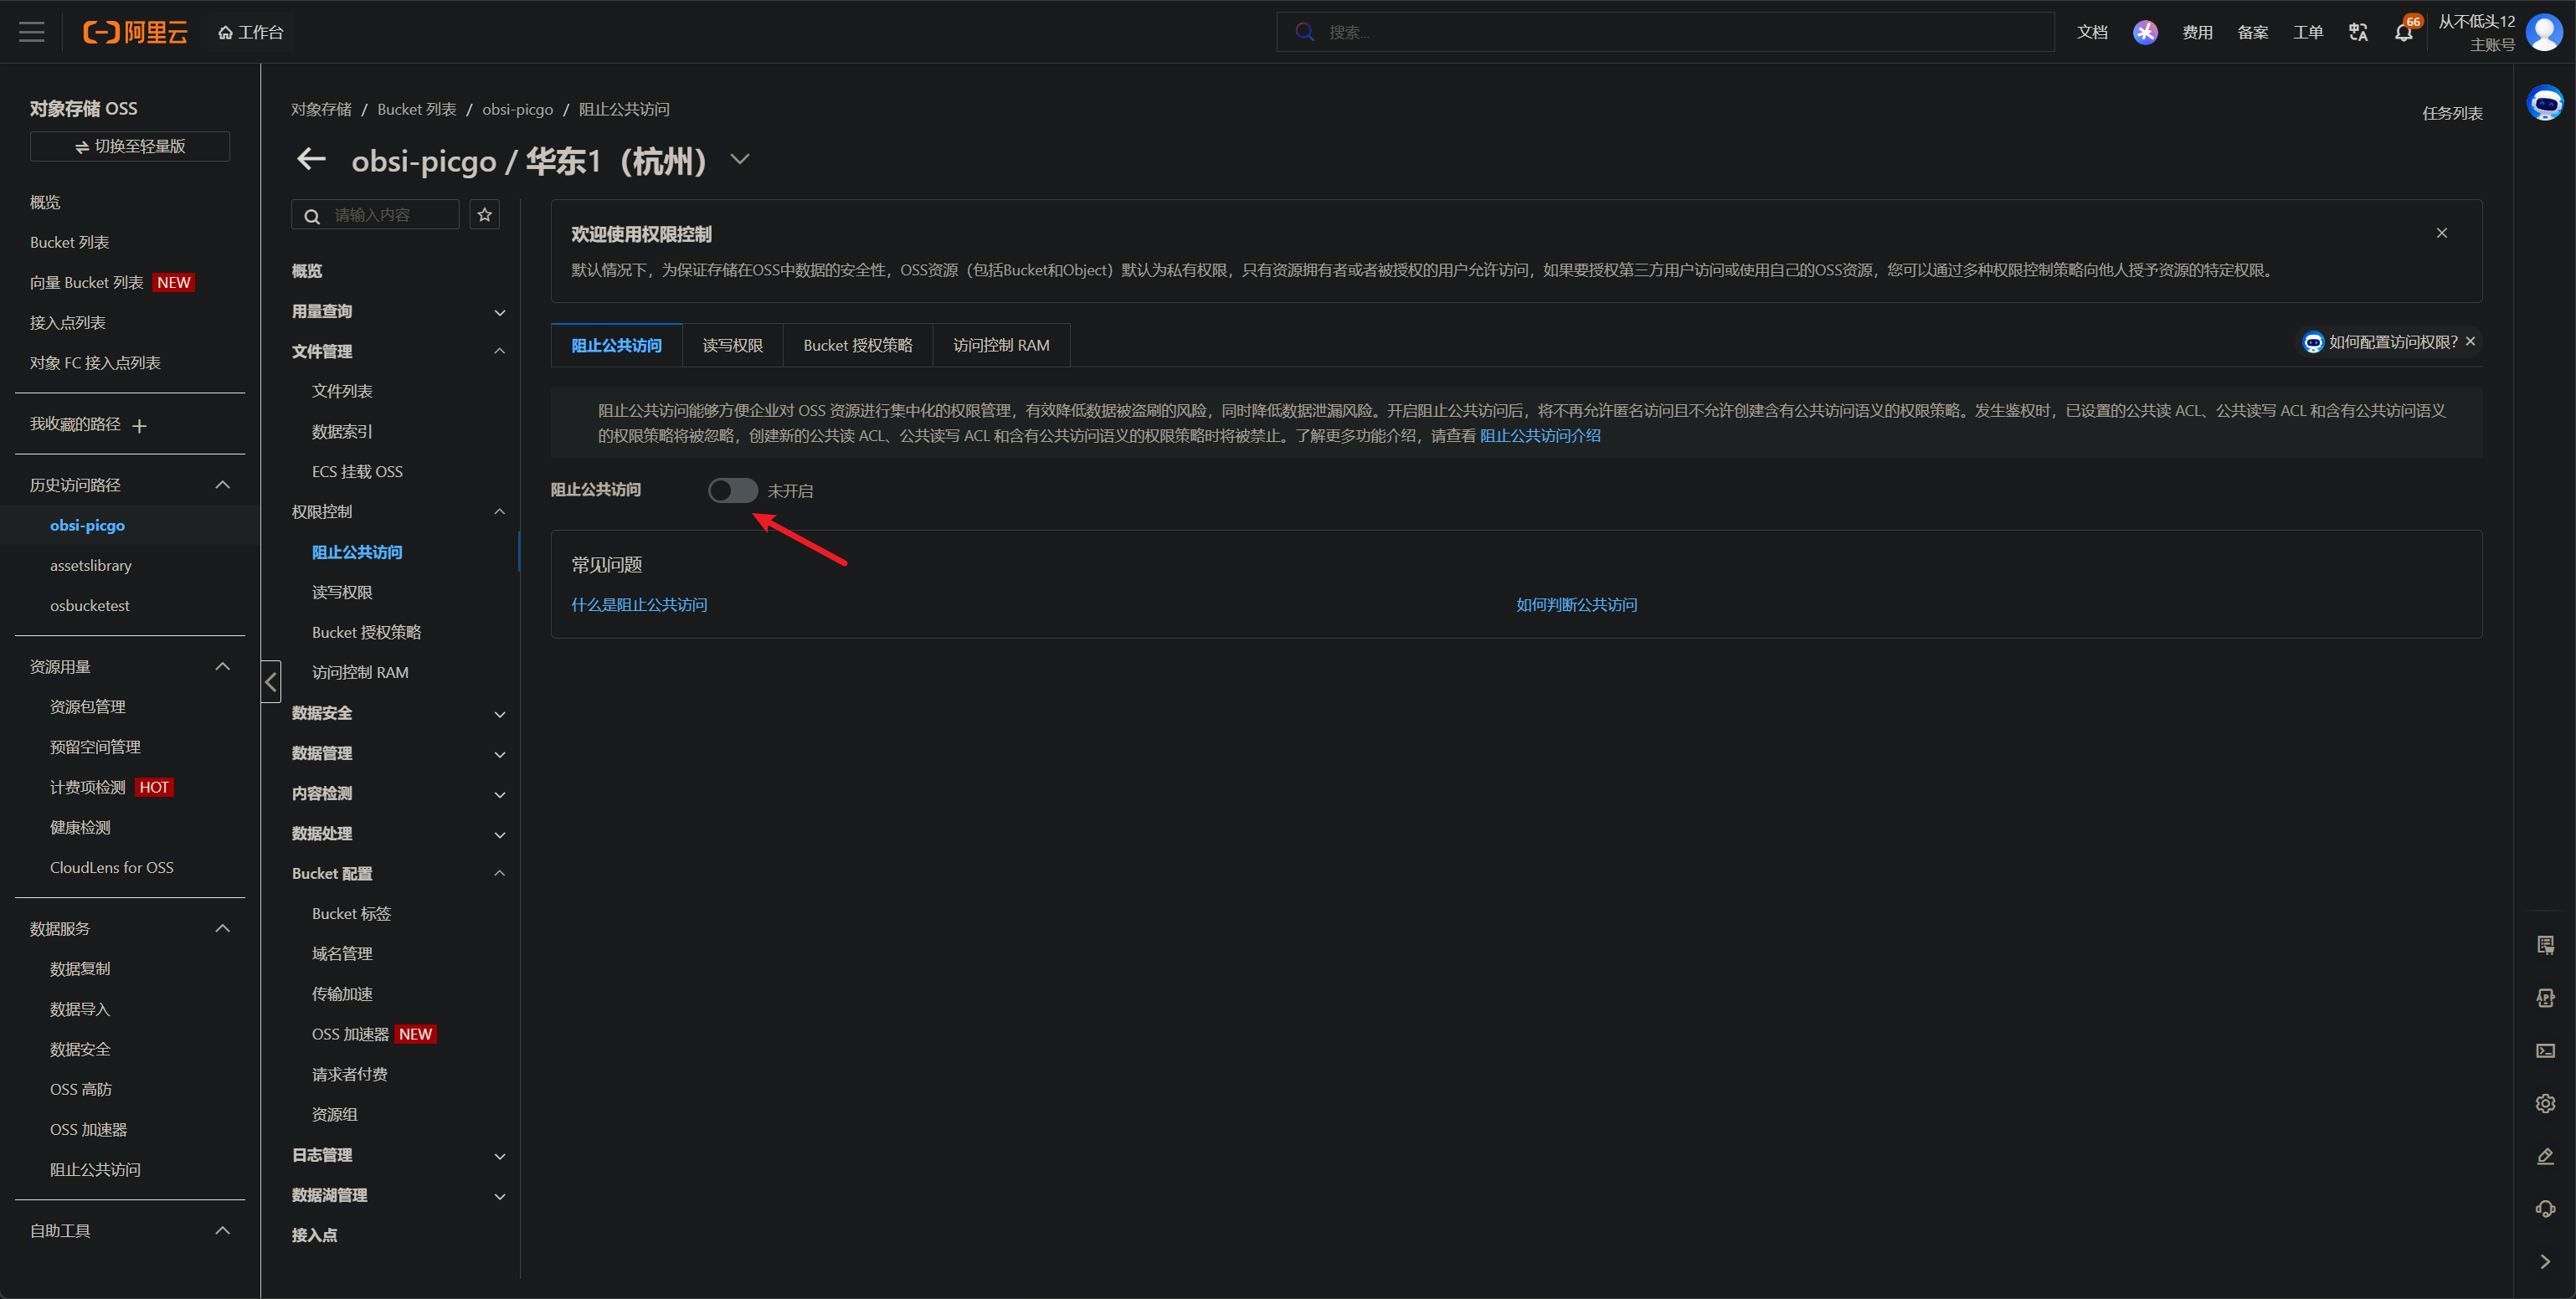
Task: Open 任务列表 task list
Action: tap(2452, 113)
